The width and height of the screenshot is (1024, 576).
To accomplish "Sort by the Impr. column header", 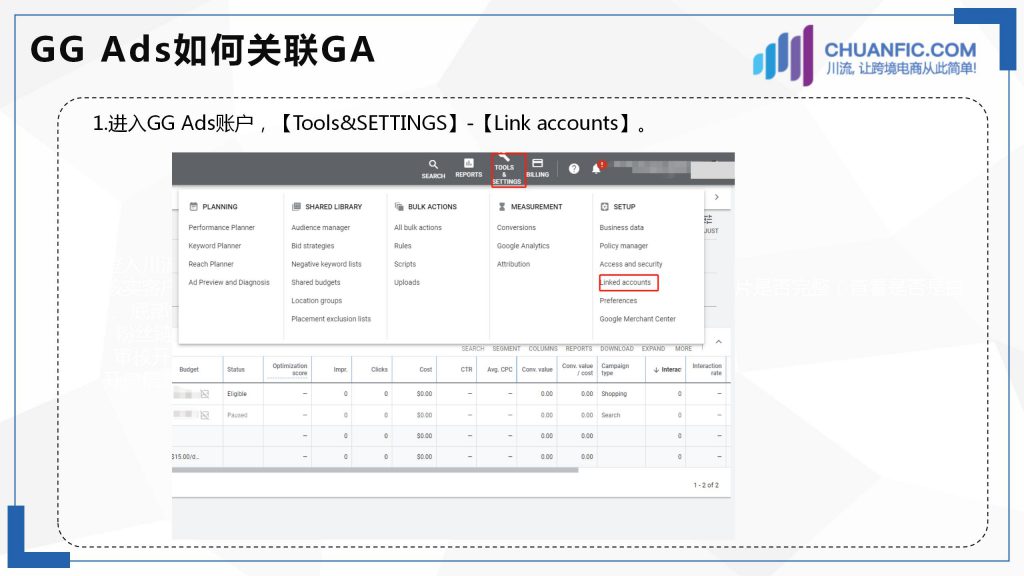I will pos(340,370).
